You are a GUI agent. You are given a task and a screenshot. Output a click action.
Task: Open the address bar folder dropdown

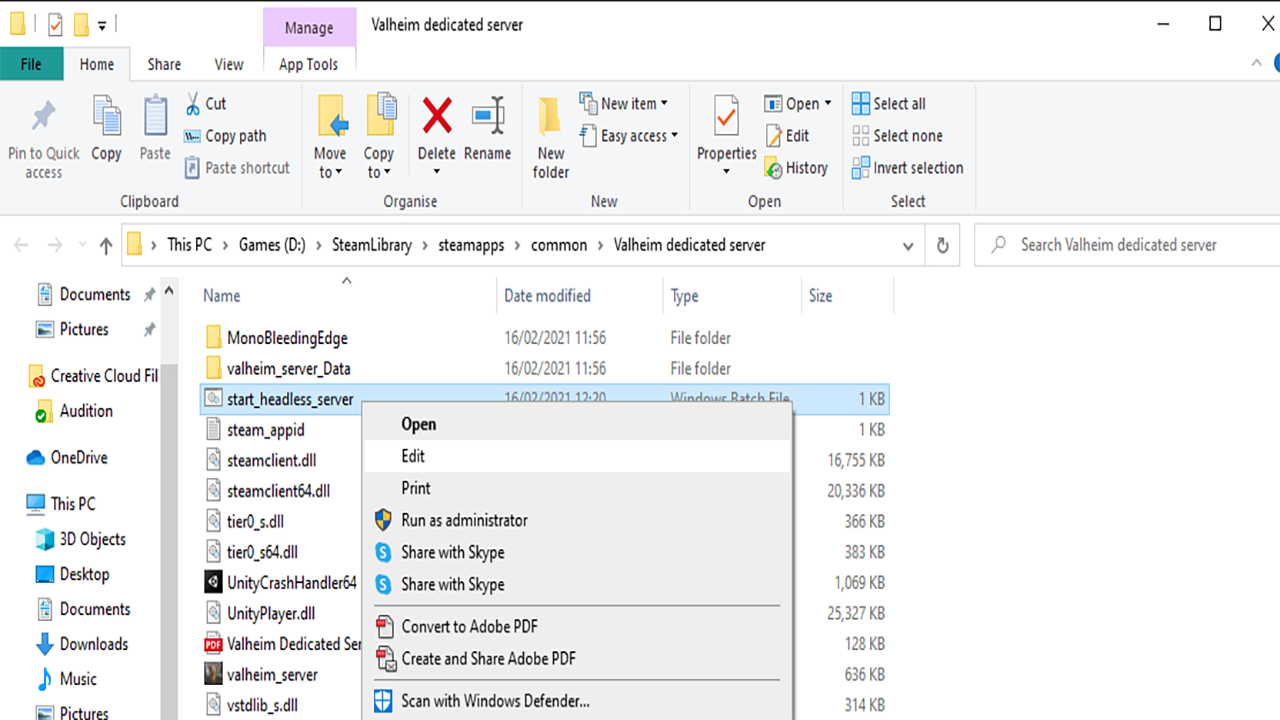click(x=907, y=244)
